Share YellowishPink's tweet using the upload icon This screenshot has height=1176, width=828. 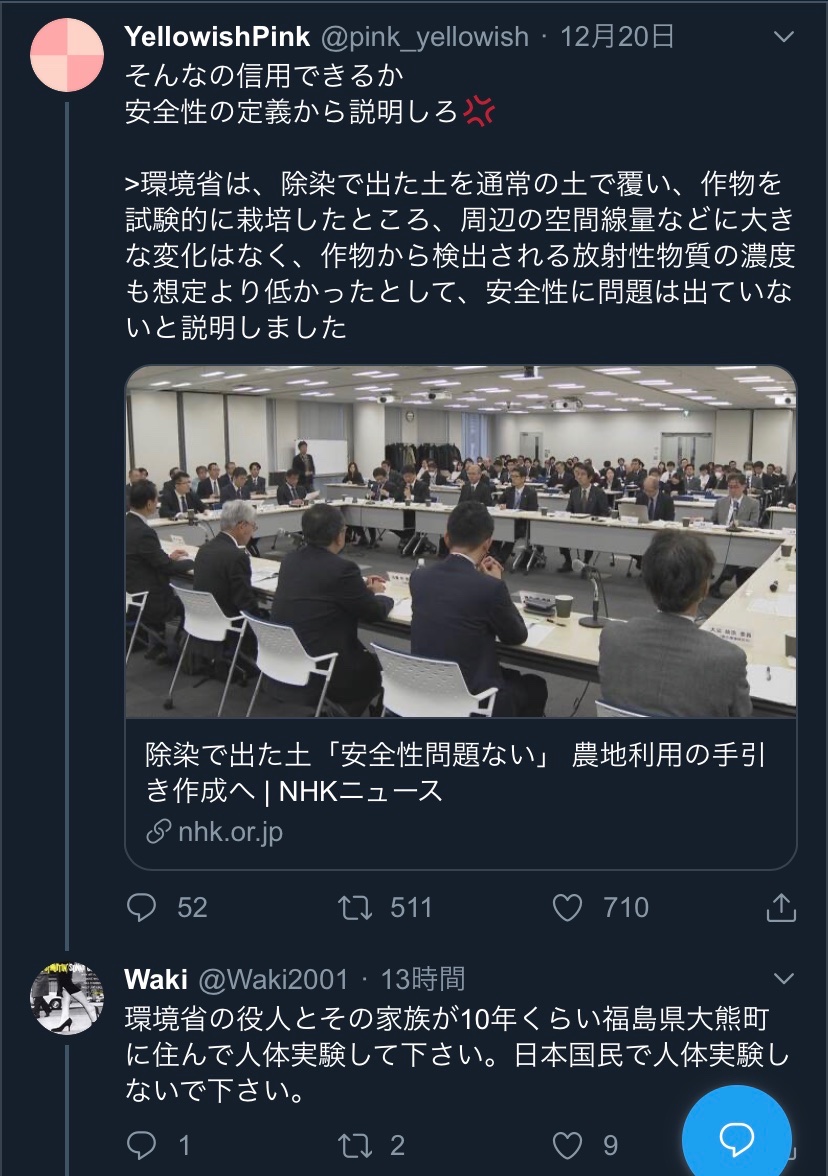(x=781, y=907)
